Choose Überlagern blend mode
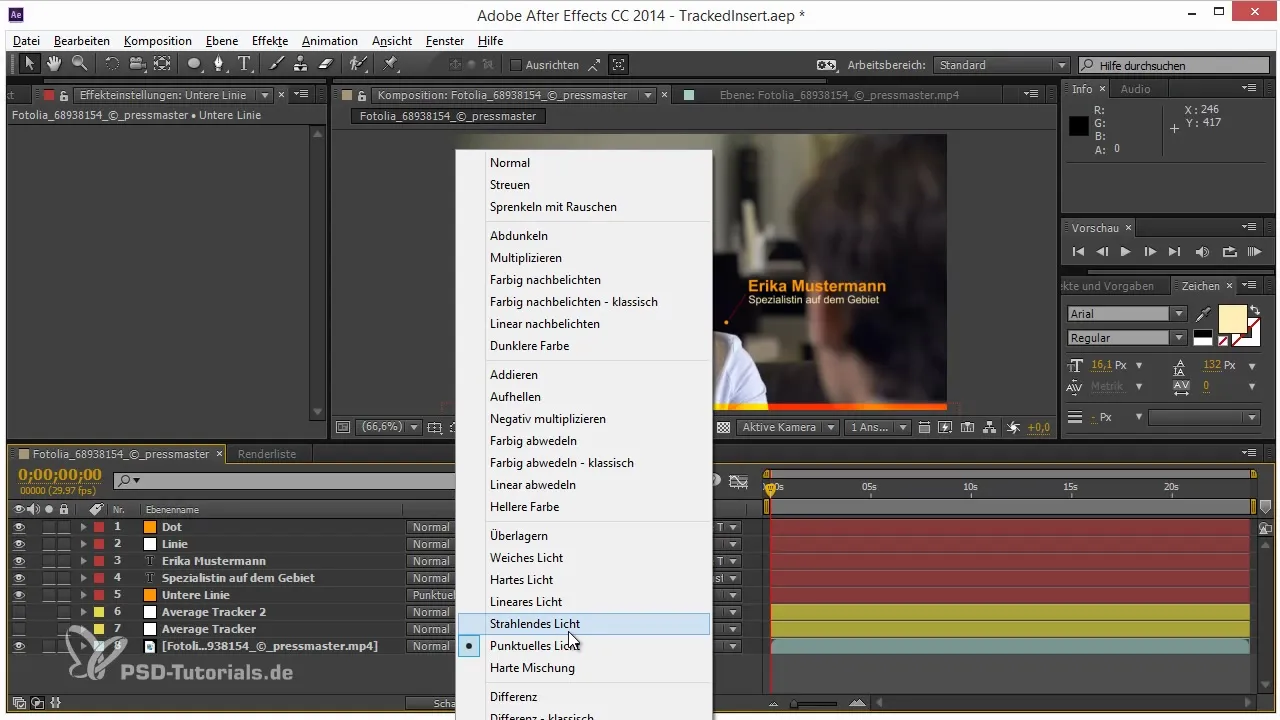Screen dimensions: 1280x720 [584, 536]
